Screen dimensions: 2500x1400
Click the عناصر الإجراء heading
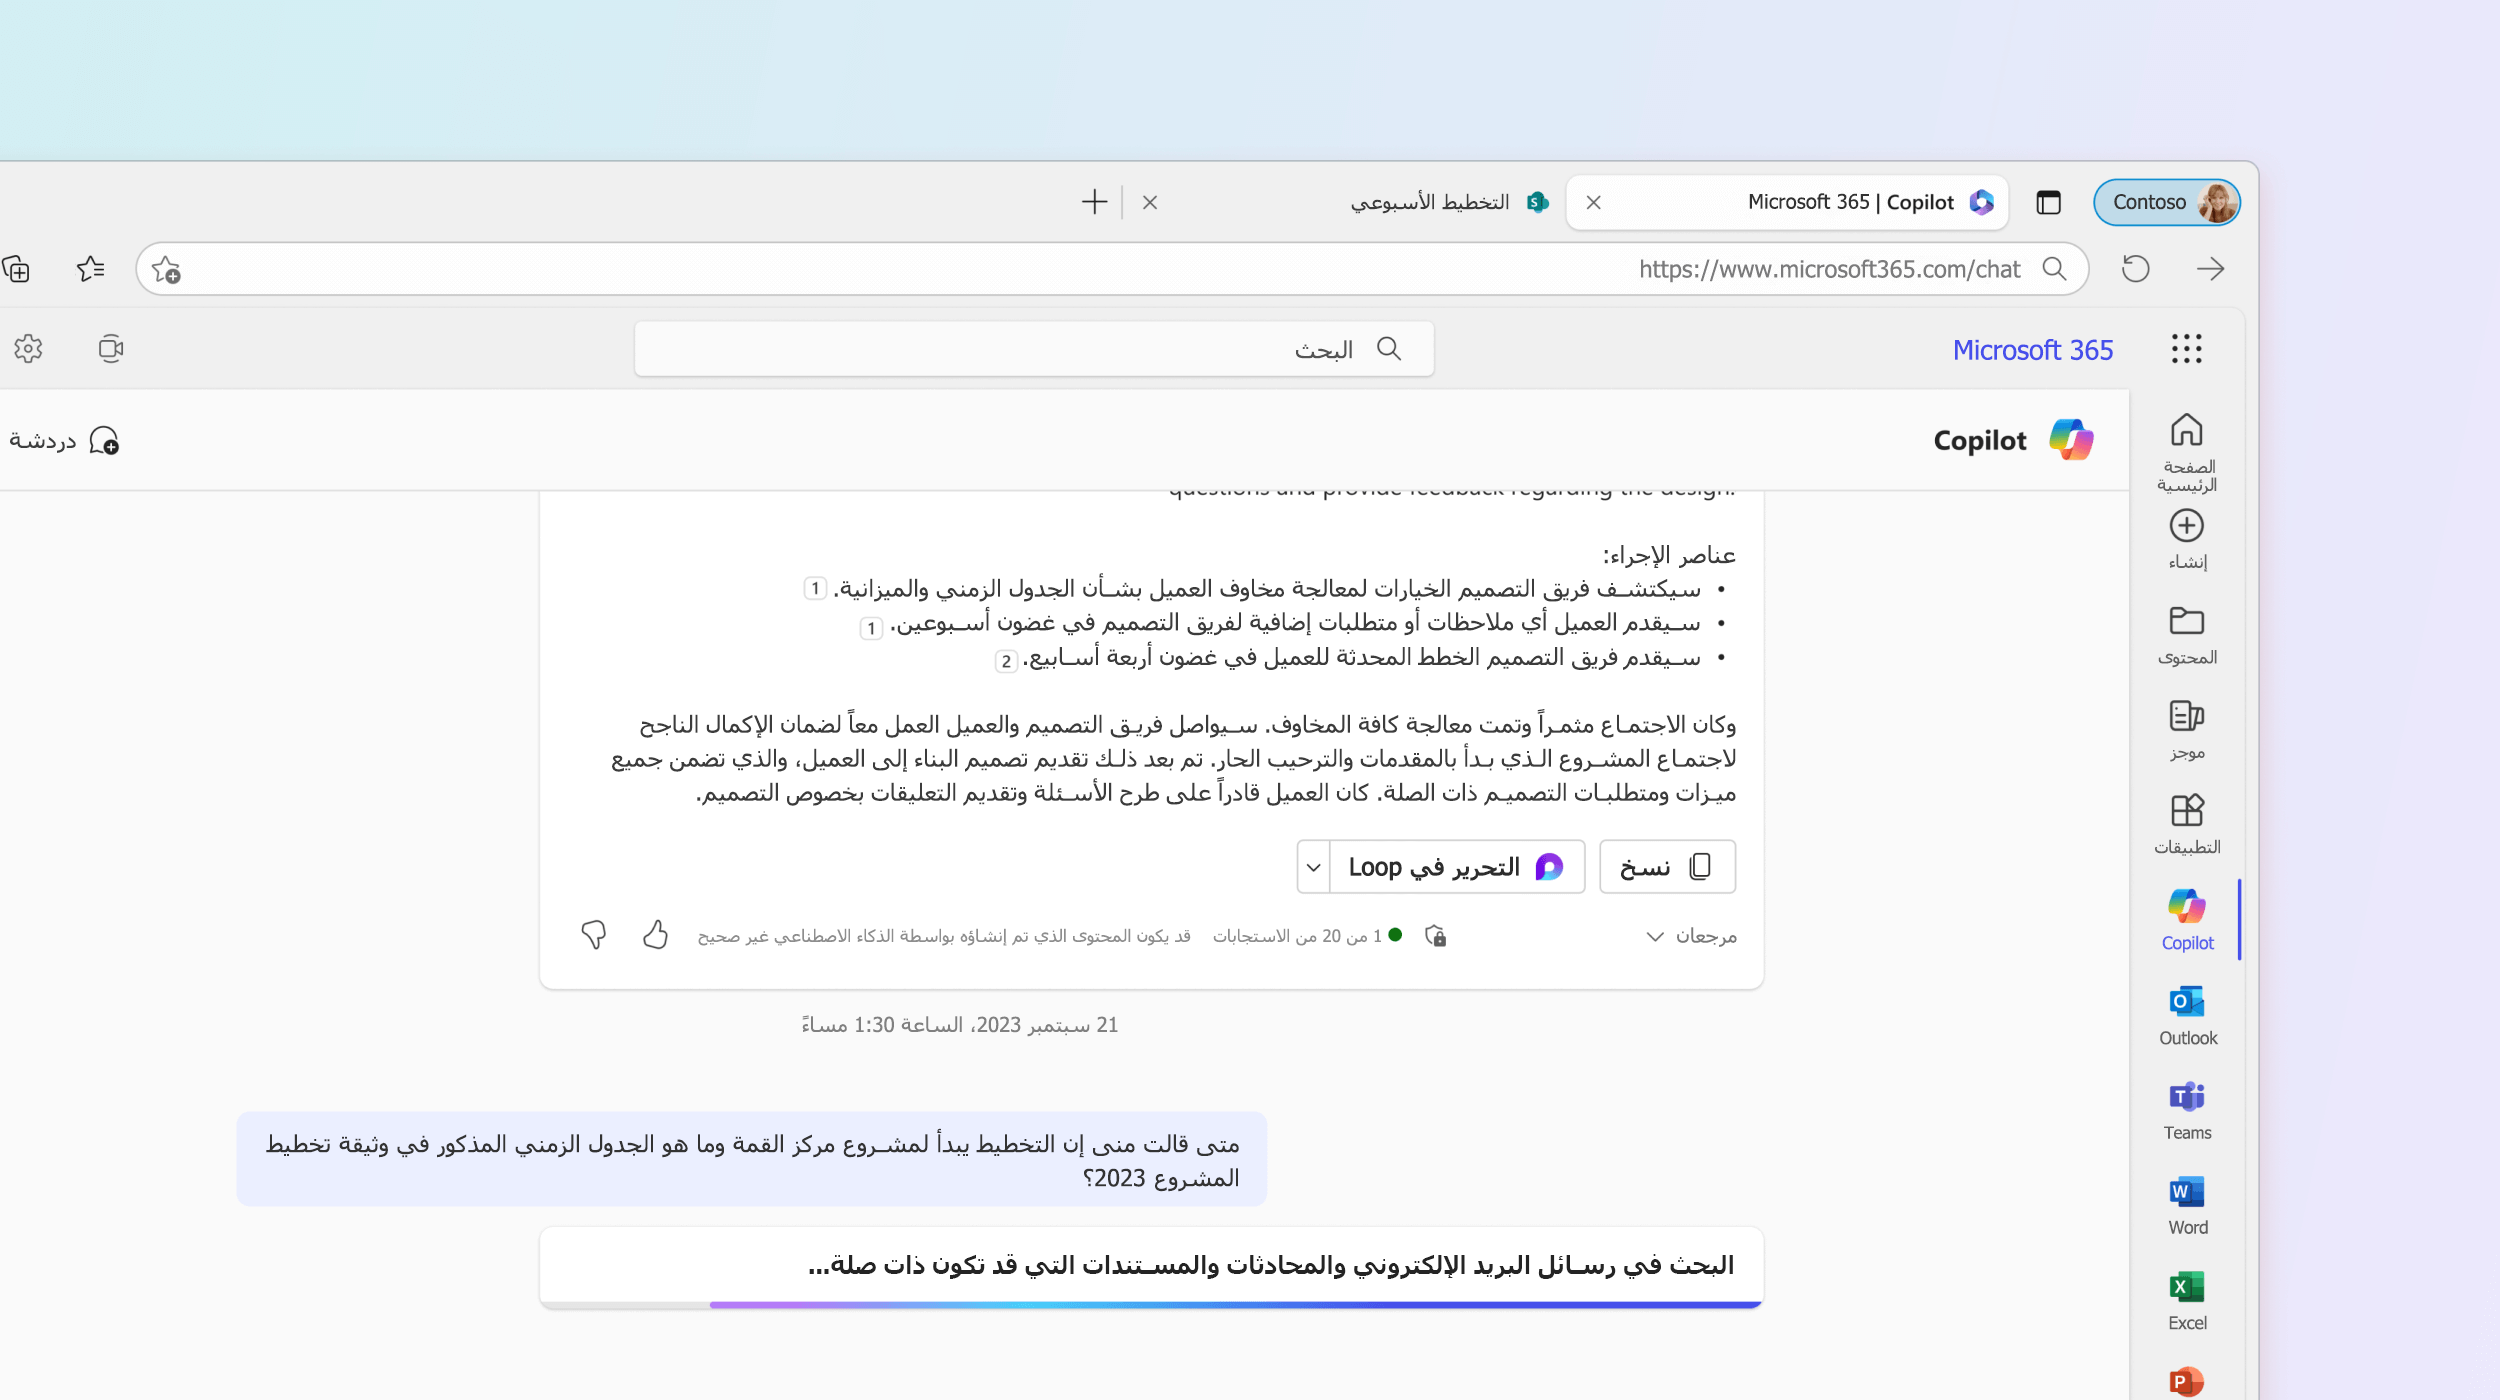[1669, 555]
